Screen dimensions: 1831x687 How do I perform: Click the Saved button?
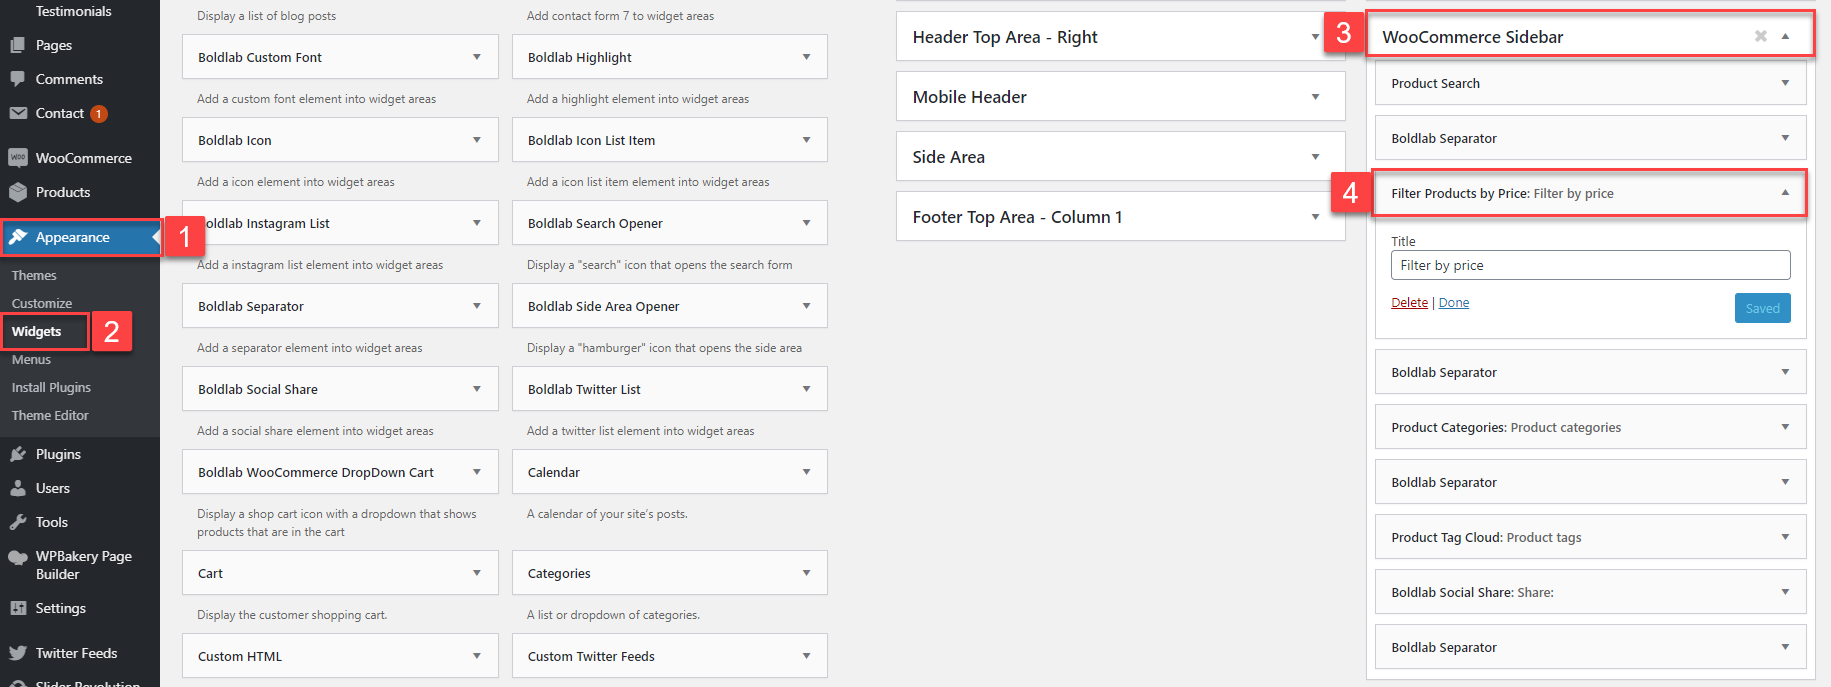tap(1762, 308)
